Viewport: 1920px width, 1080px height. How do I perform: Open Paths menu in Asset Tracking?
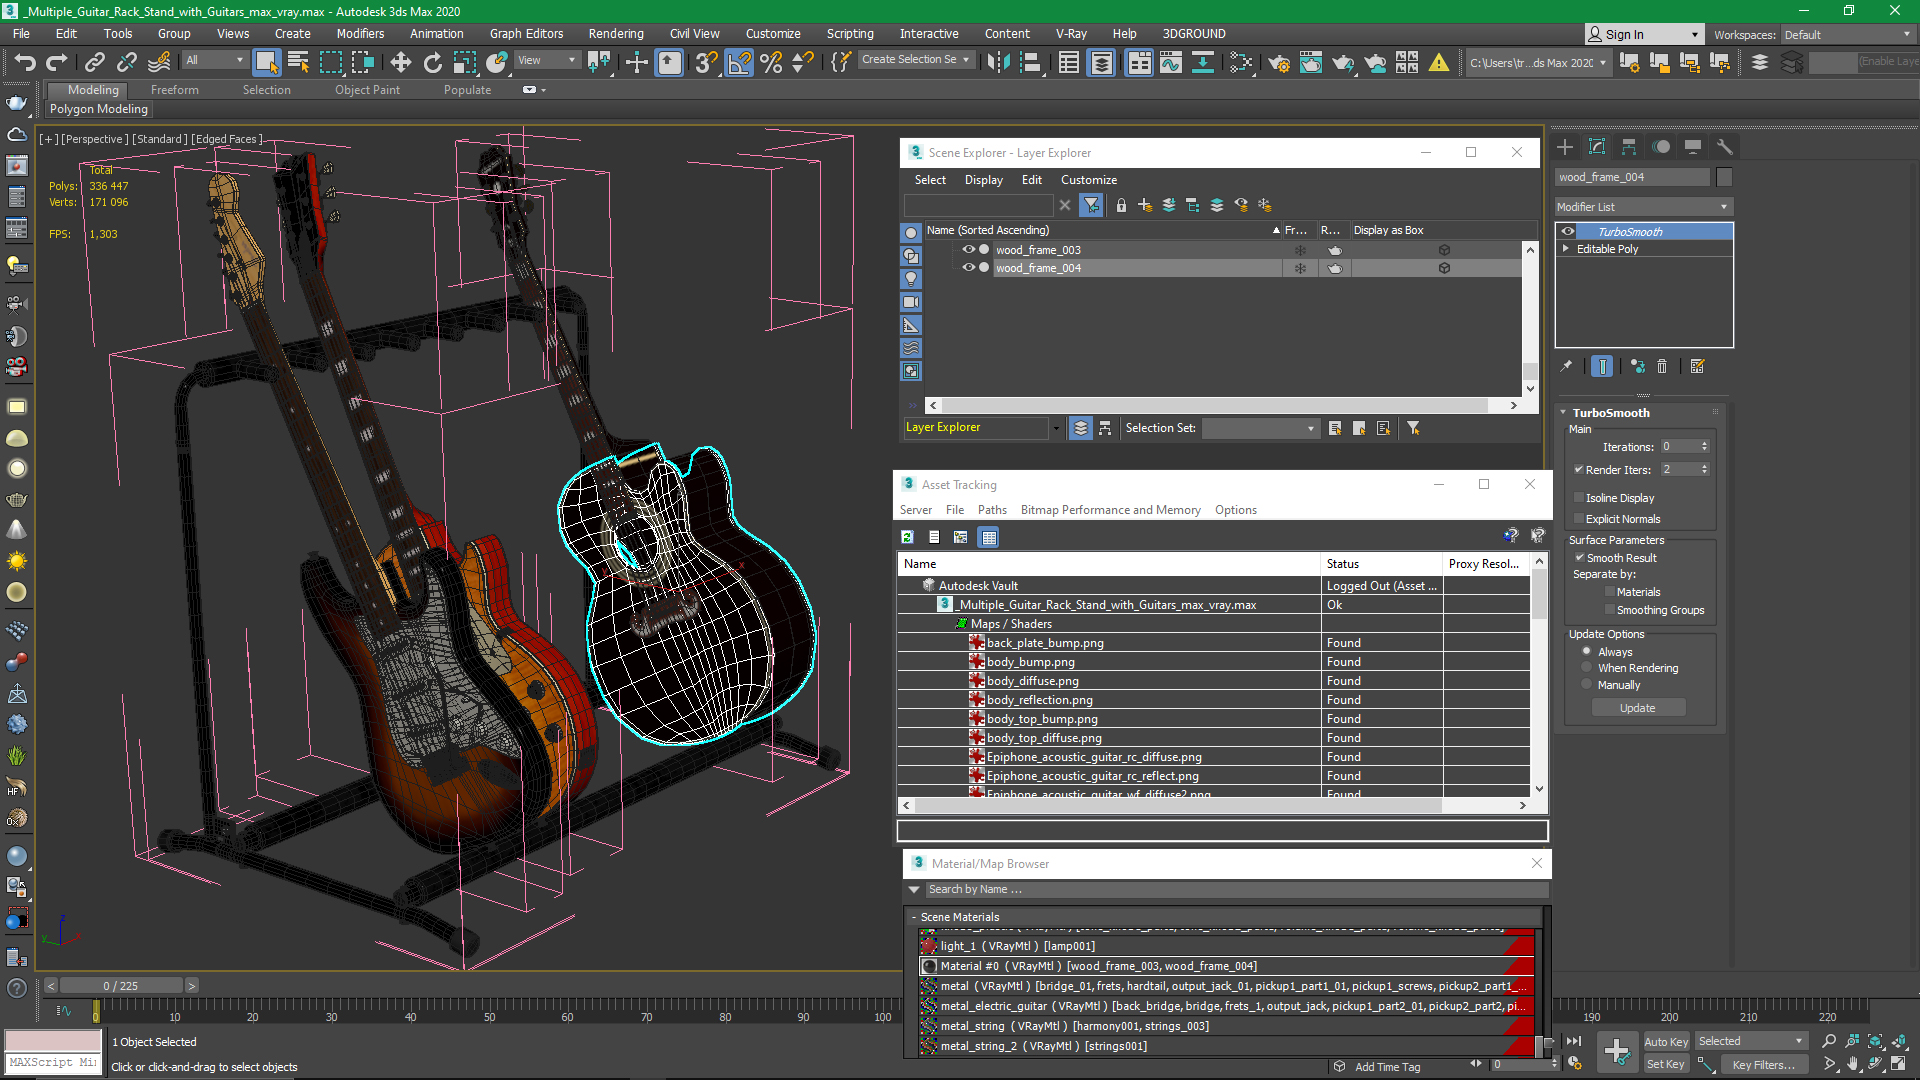click(992, 510)
